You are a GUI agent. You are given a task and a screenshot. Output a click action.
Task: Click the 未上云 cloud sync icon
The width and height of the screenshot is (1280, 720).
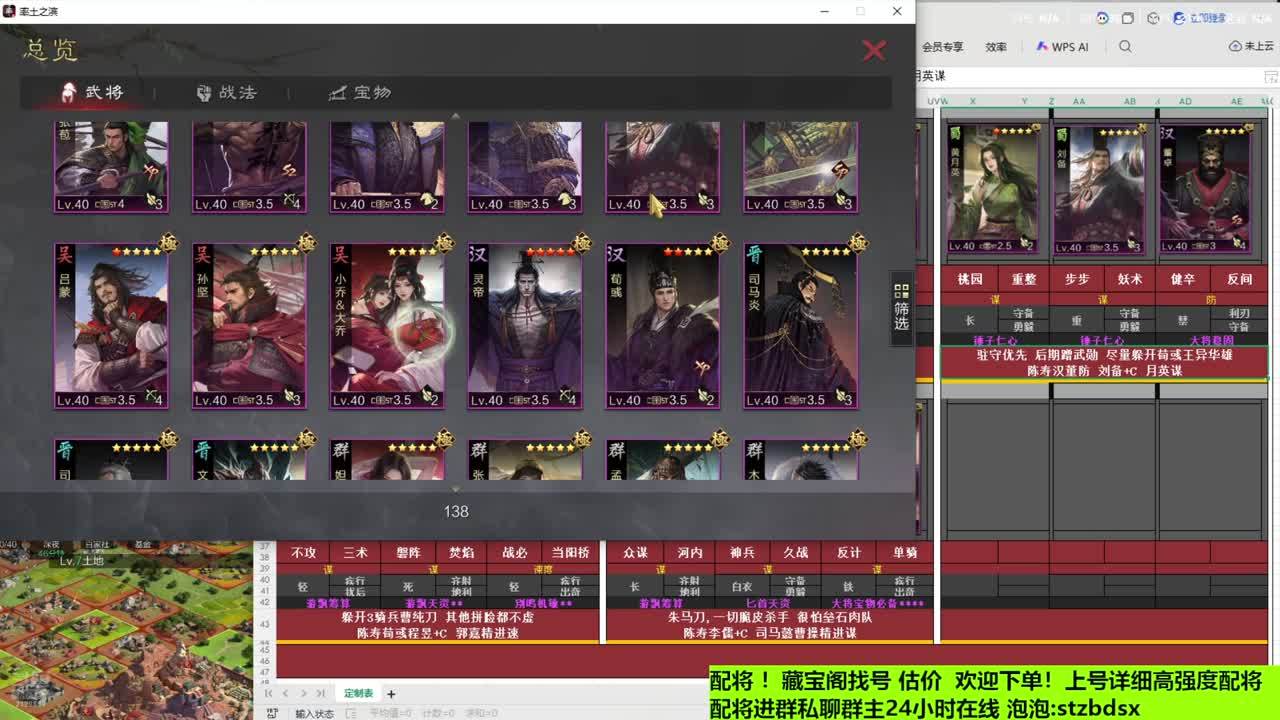point(1250,47)
